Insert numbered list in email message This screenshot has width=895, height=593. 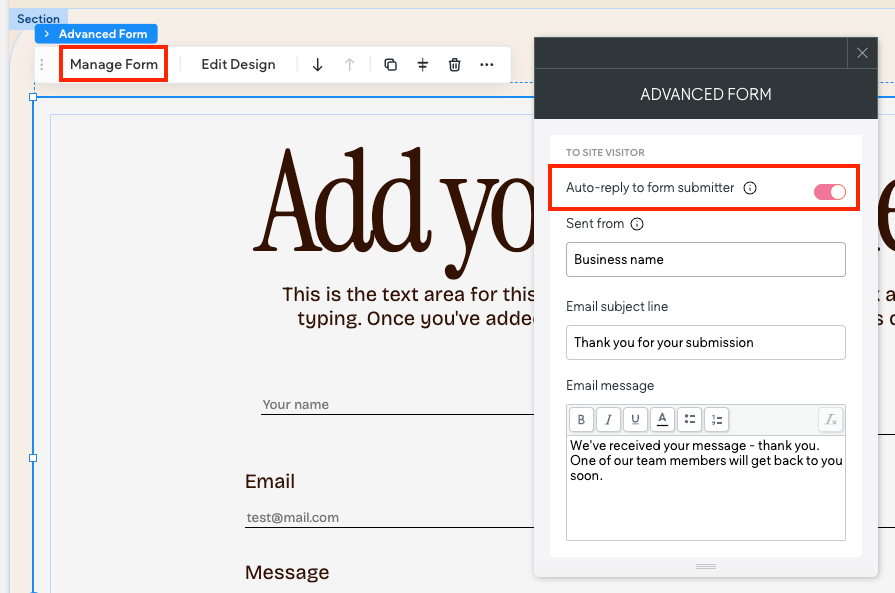(x=716, y=419)
